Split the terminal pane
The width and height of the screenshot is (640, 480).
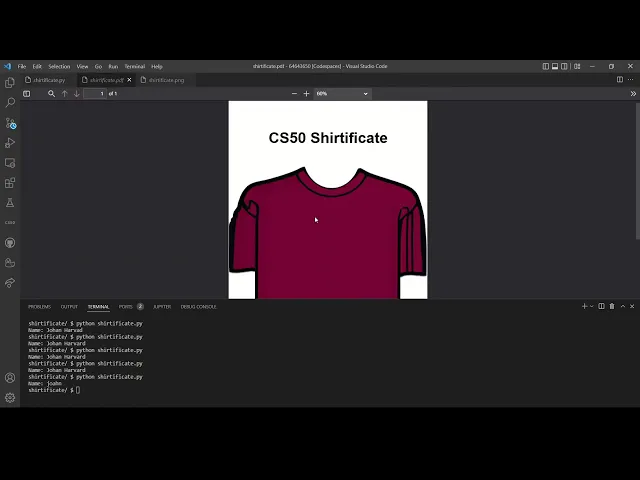(x=601, y=306)
